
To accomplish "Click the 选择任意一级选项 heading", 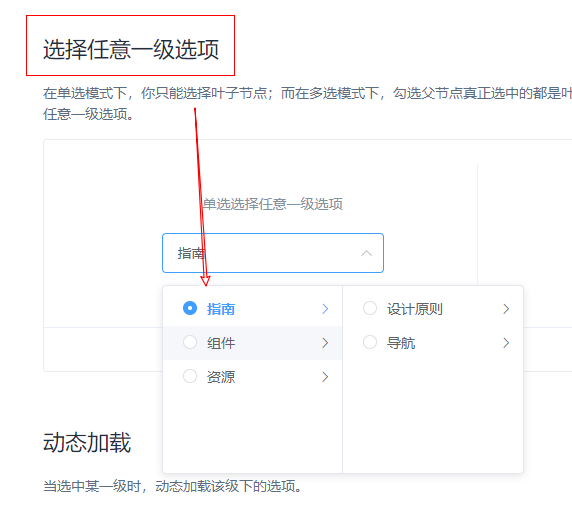I will coord(131,49).
